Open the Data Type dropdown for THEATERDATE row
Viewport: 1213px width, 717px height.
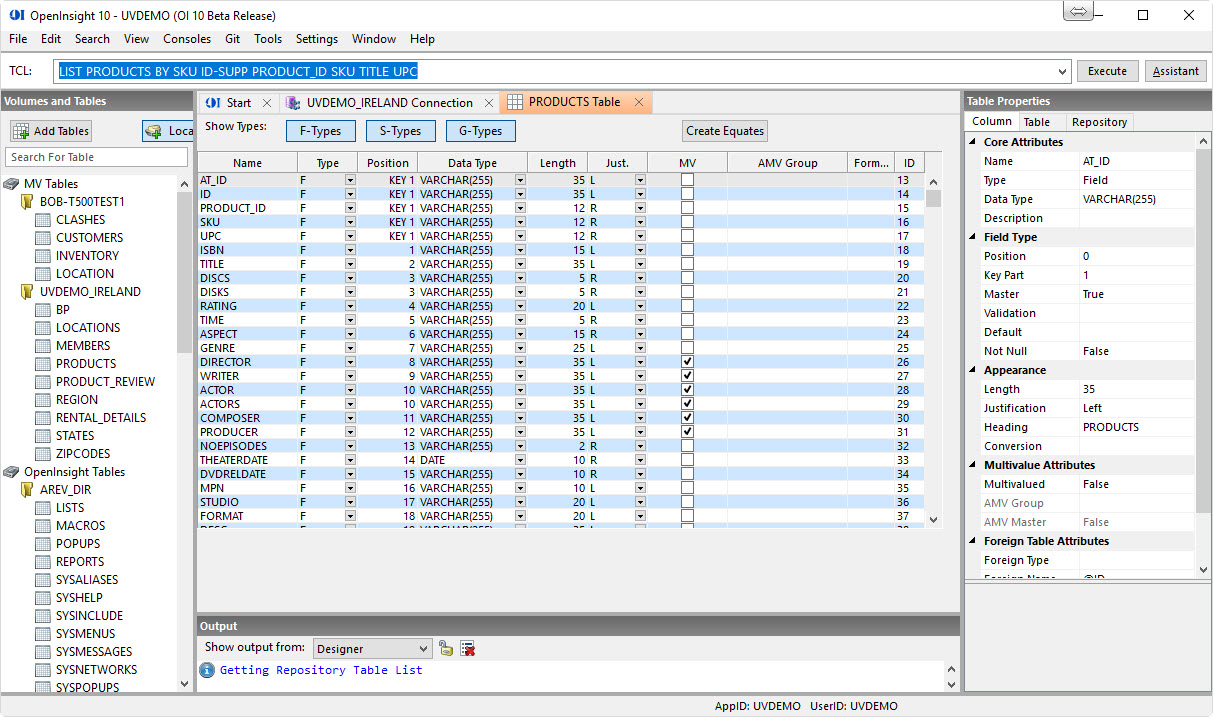(520, 460)
